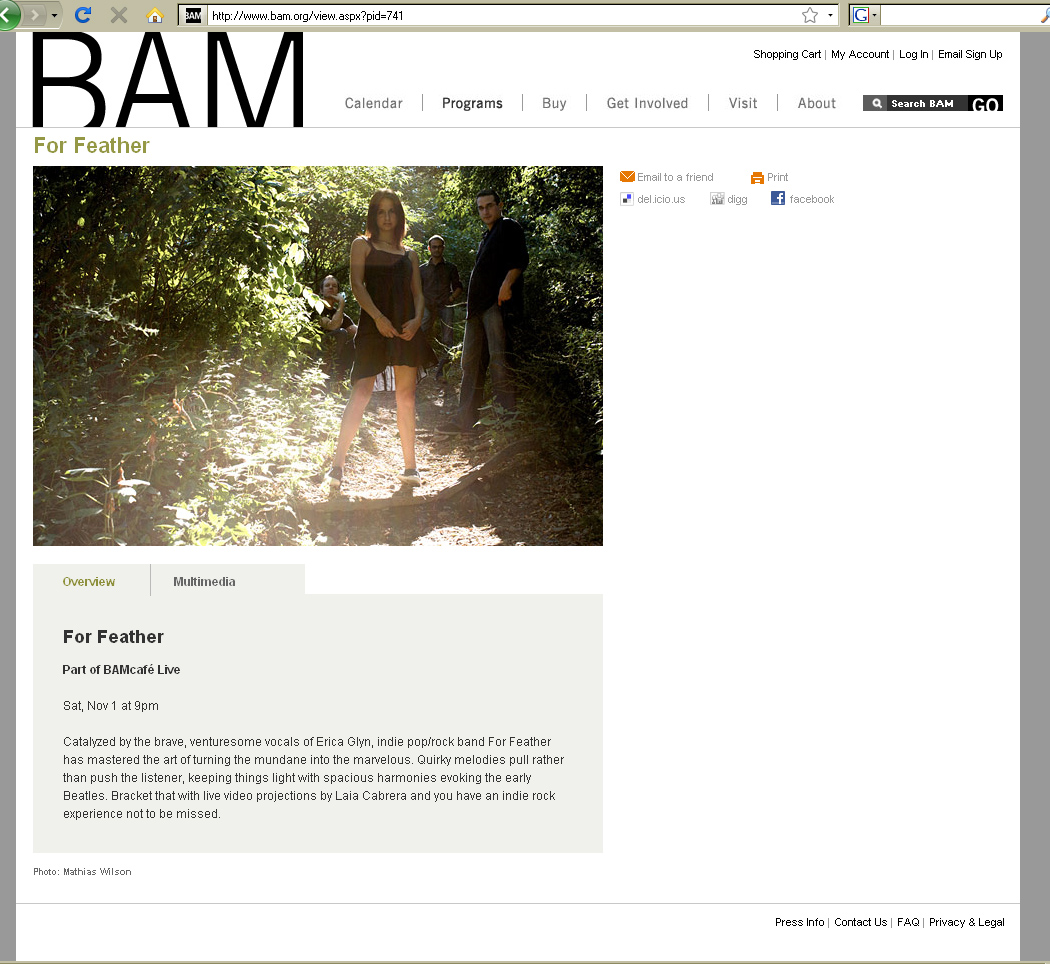Reload the page with the refresh icon
Viewport: 1050px width, 964px height.
click(83, 15)
